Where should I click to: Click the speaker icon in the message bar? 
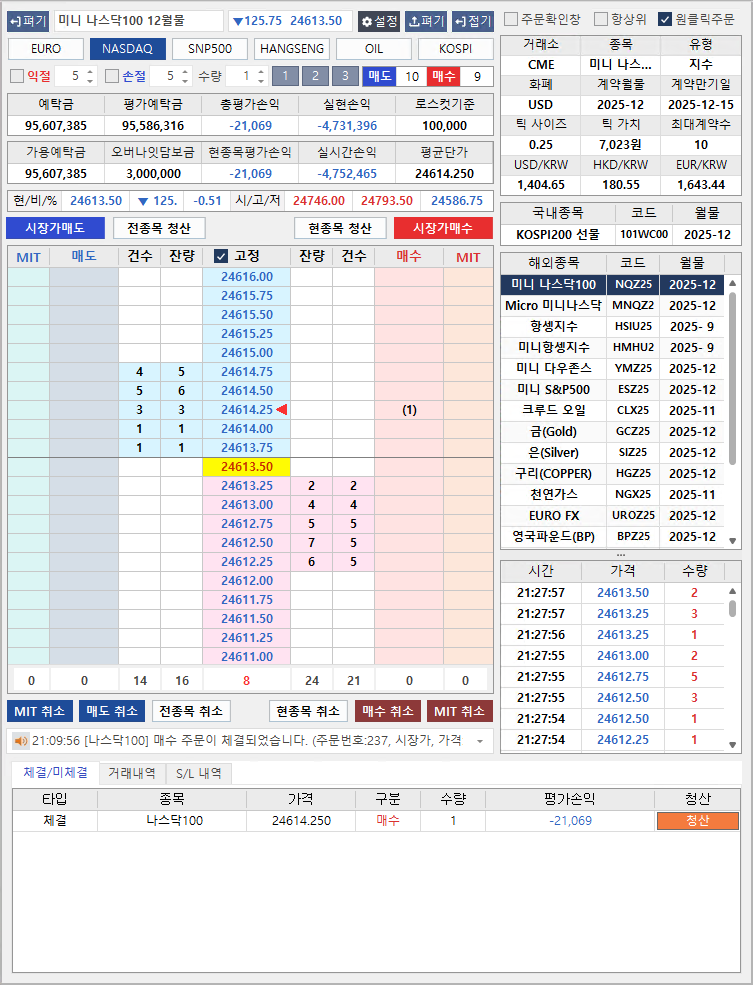click(20, 741)
